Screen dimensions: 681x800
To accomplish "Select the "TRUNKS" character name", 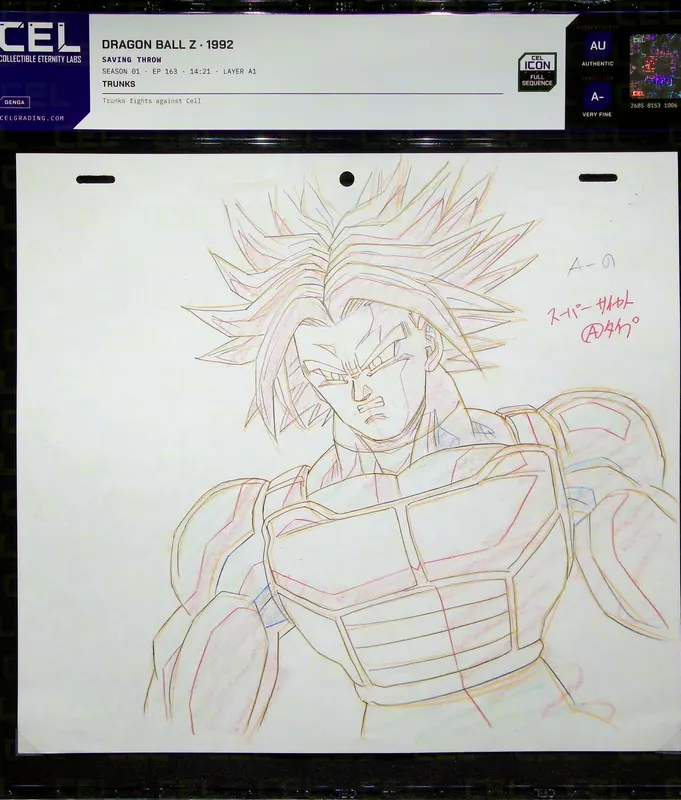I will (x=118, y=84).
